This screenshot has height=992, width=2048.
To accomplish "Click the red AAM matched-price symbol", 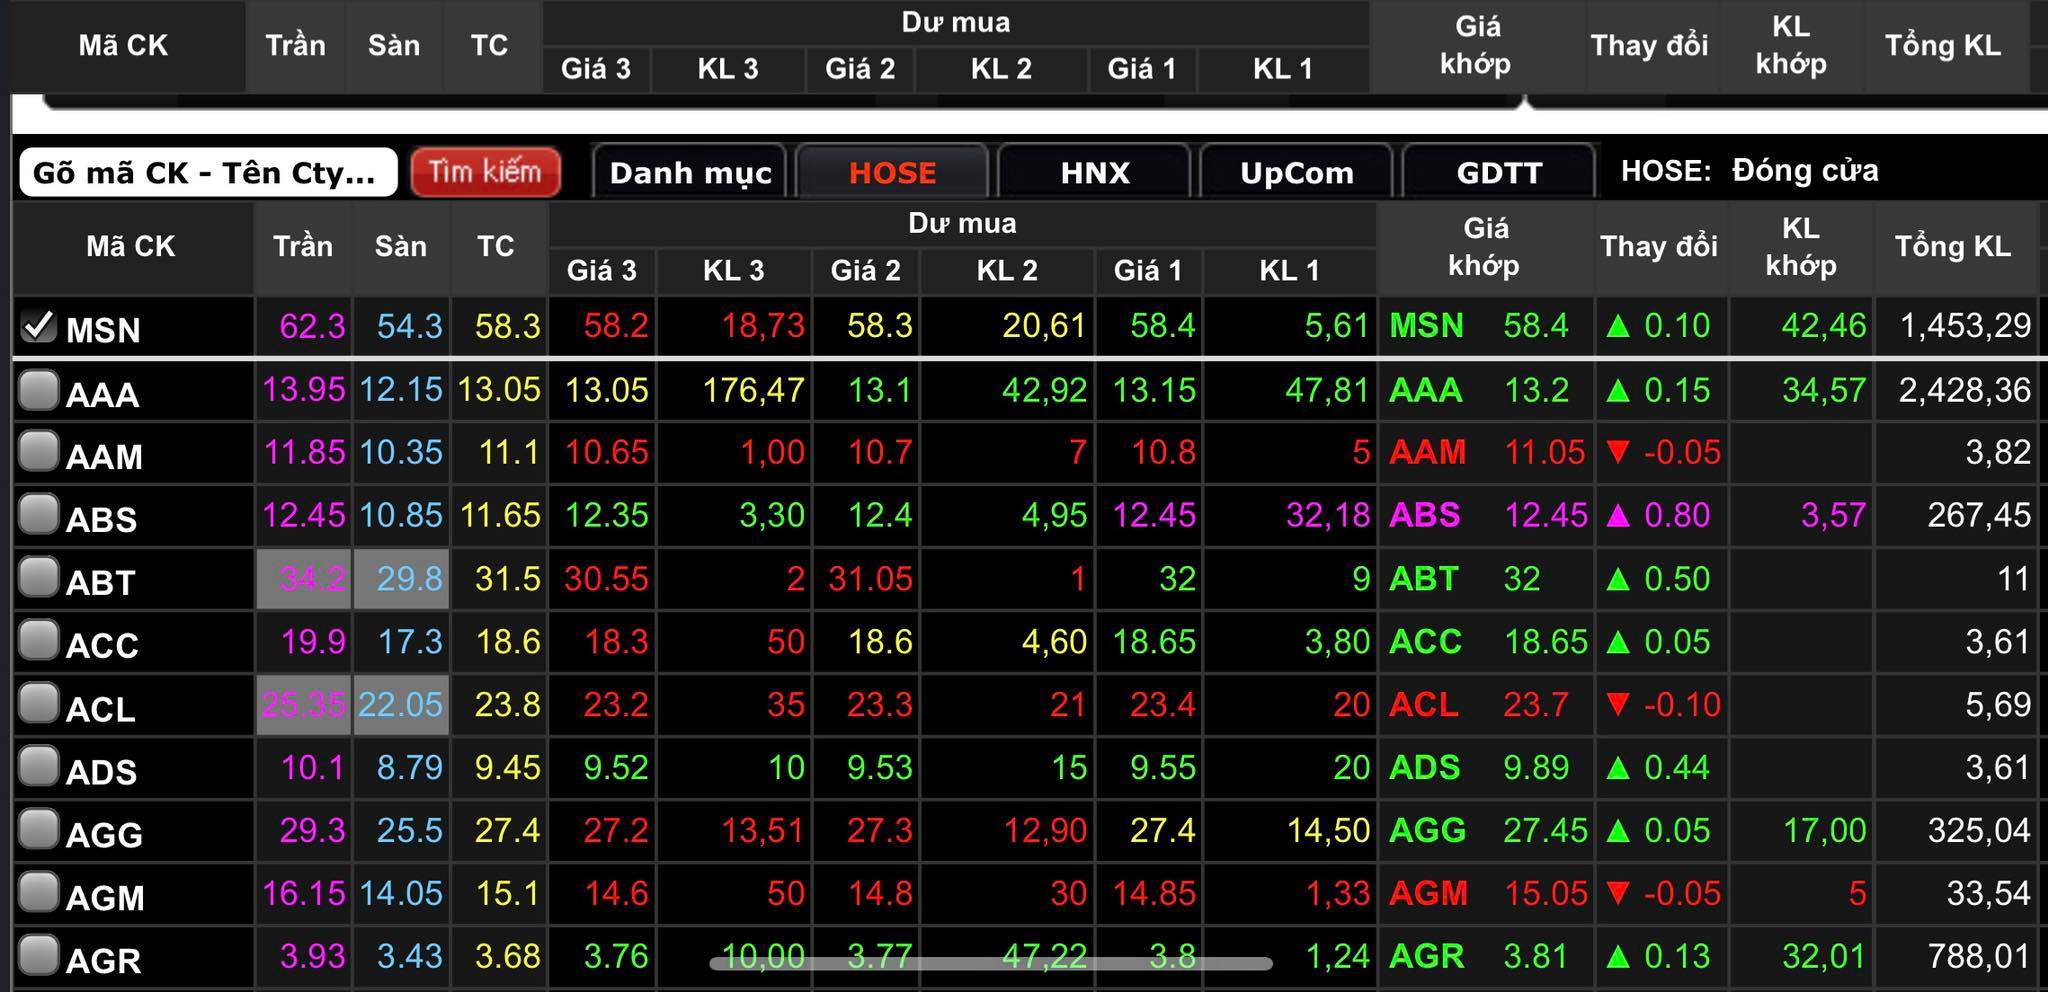I will 1428,452.
